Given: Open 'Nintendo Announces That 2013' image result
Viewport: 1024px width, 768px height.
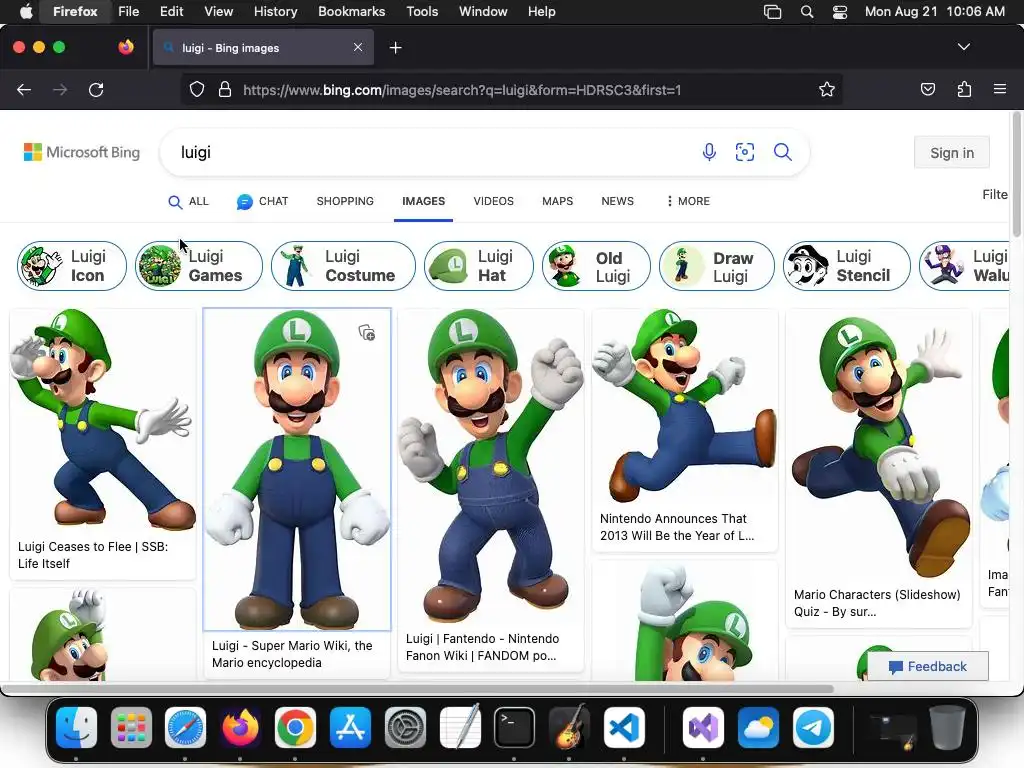Looking at the screenshot, I should 685,406.
